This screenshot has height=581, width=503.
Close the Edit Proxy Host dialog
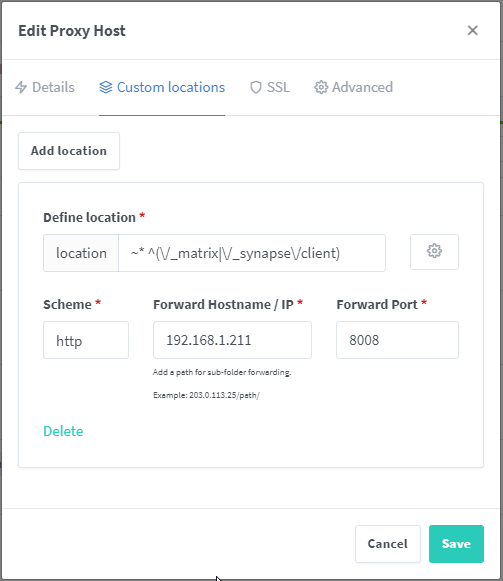(x=472, y=30)
